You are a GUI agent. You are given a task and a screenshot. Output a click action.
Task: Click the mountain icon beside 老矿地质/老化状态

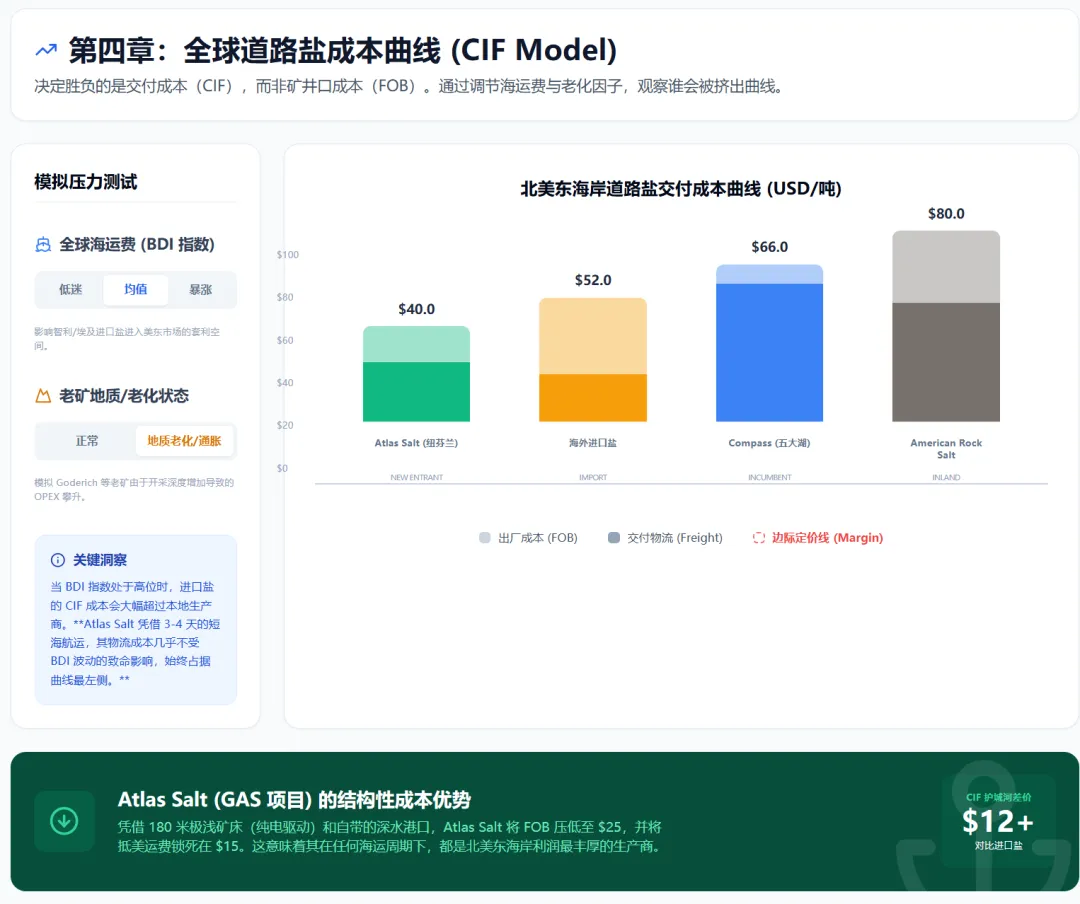pyautogui.click(x=43, y=396)
